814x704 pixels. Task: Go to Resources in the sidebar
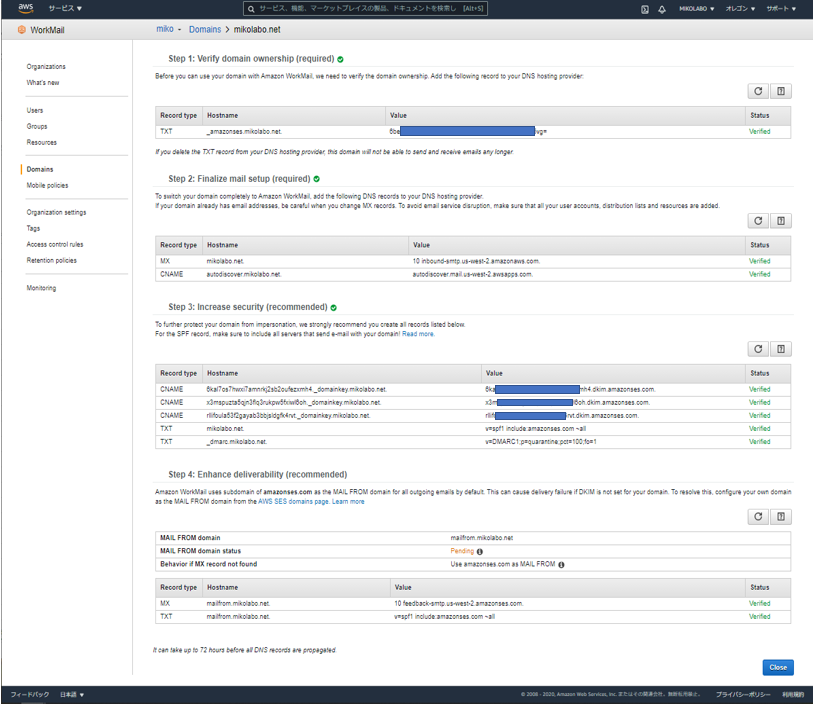(42, 143)
